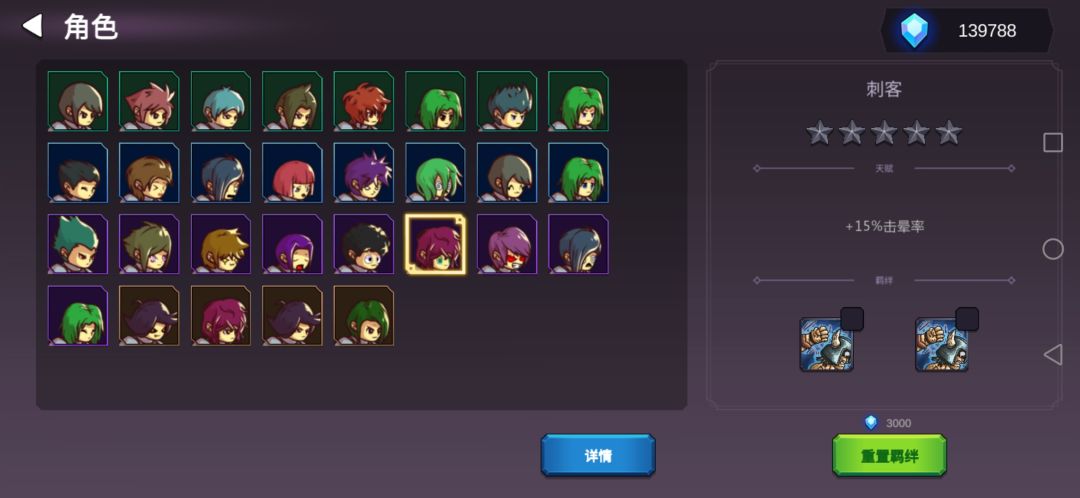Select the dark green-haired character with a brown frame

tap(364, 315)
